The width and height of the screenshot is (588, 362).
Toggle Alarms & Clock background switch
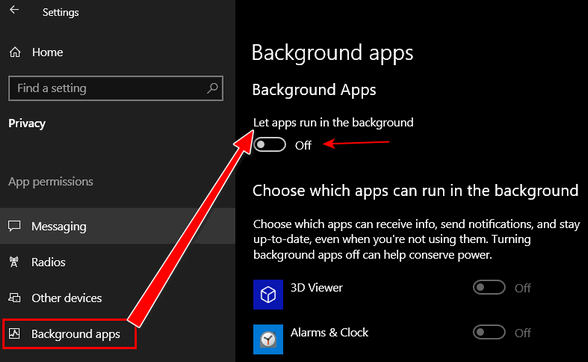pos(489,332)
